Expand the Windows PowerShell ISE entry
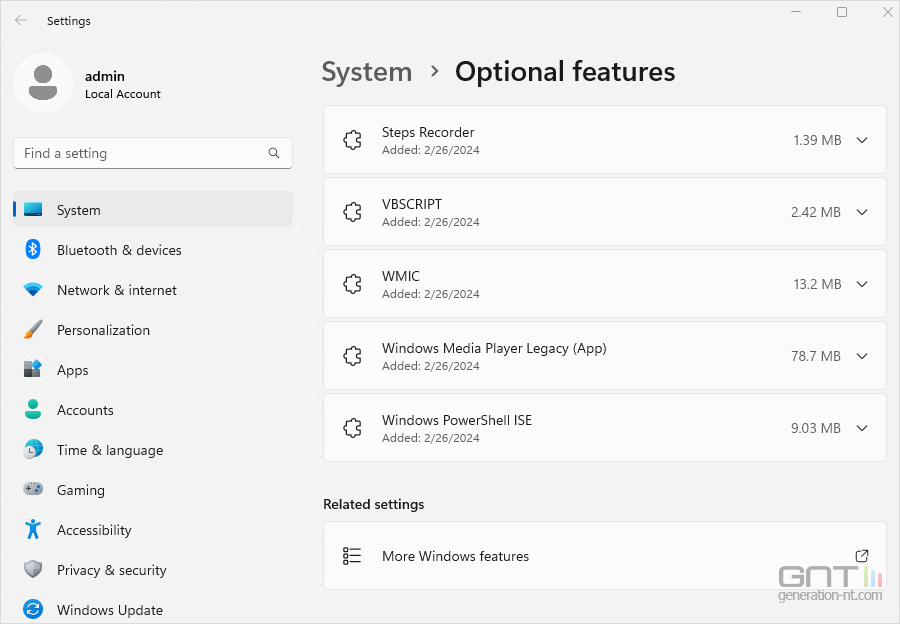 862,428
